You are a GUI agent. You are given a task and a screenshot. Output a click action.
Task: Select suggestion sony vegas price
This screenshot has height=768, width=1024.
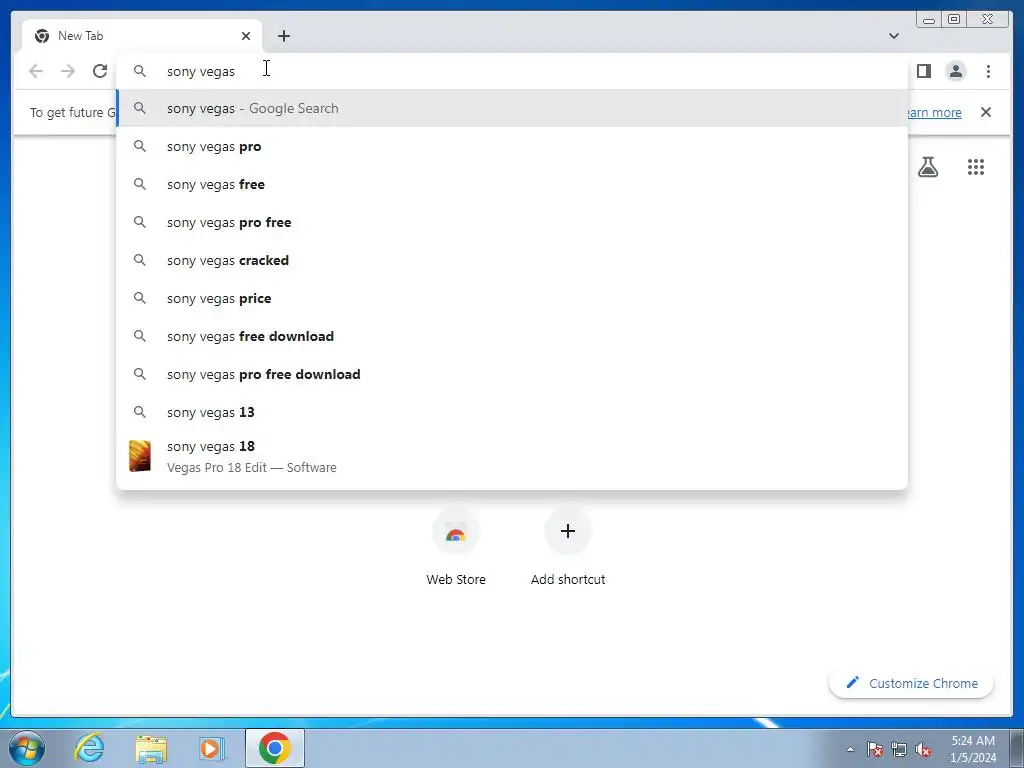coord(512,298)
